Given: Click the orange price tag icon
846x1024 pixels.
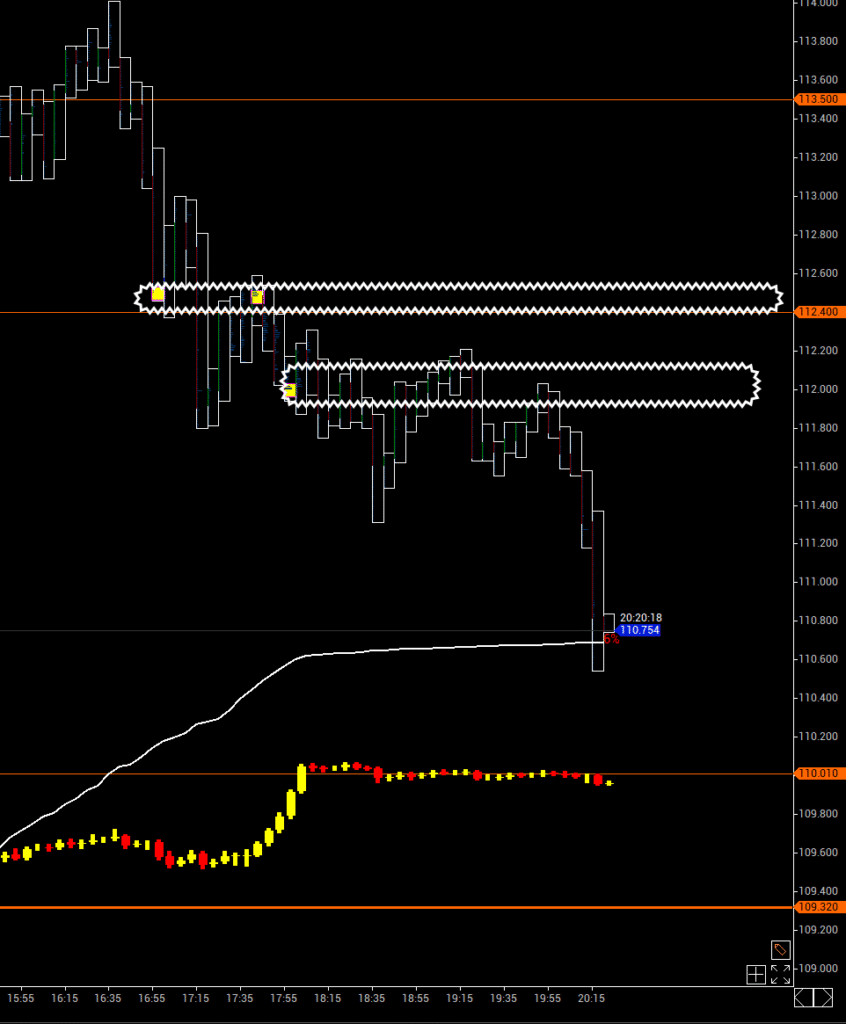Looking at the screenshot, I should 780,950.
